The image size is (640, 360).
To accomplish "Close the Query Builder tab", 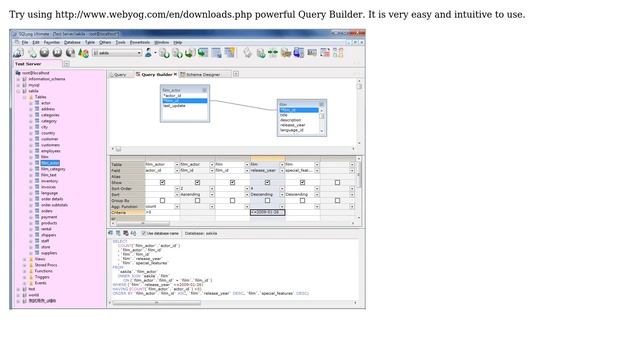I will 176,74.
